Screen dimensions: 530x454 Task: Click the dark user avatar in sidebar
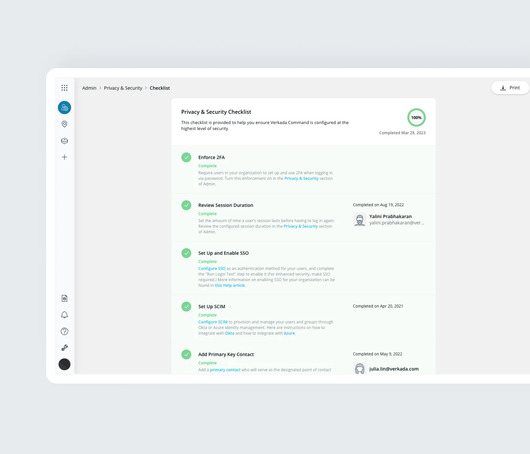(64, 364)
